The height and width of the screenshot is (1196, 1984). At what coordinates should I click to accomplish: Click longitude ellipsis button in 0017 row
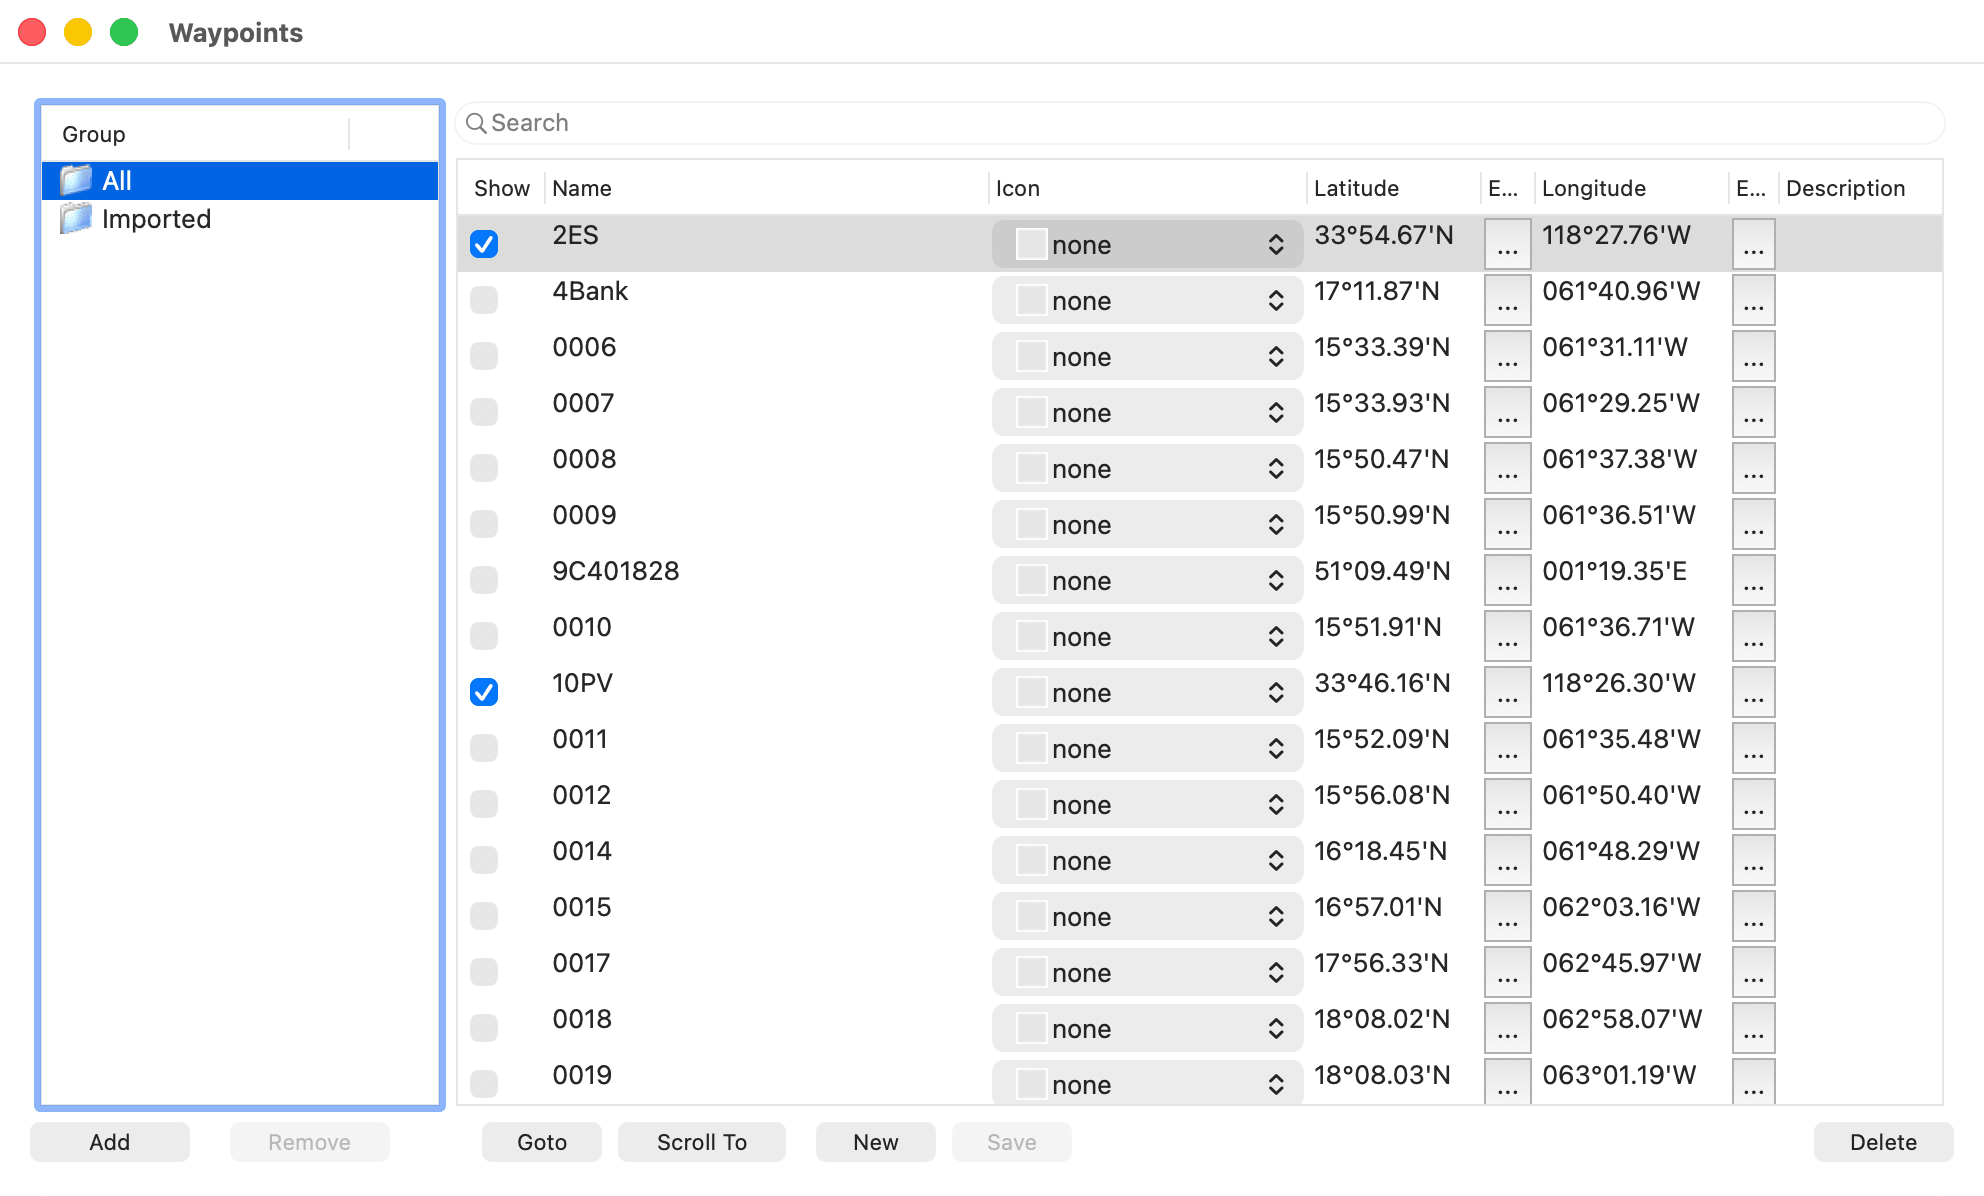(1754, 972)
